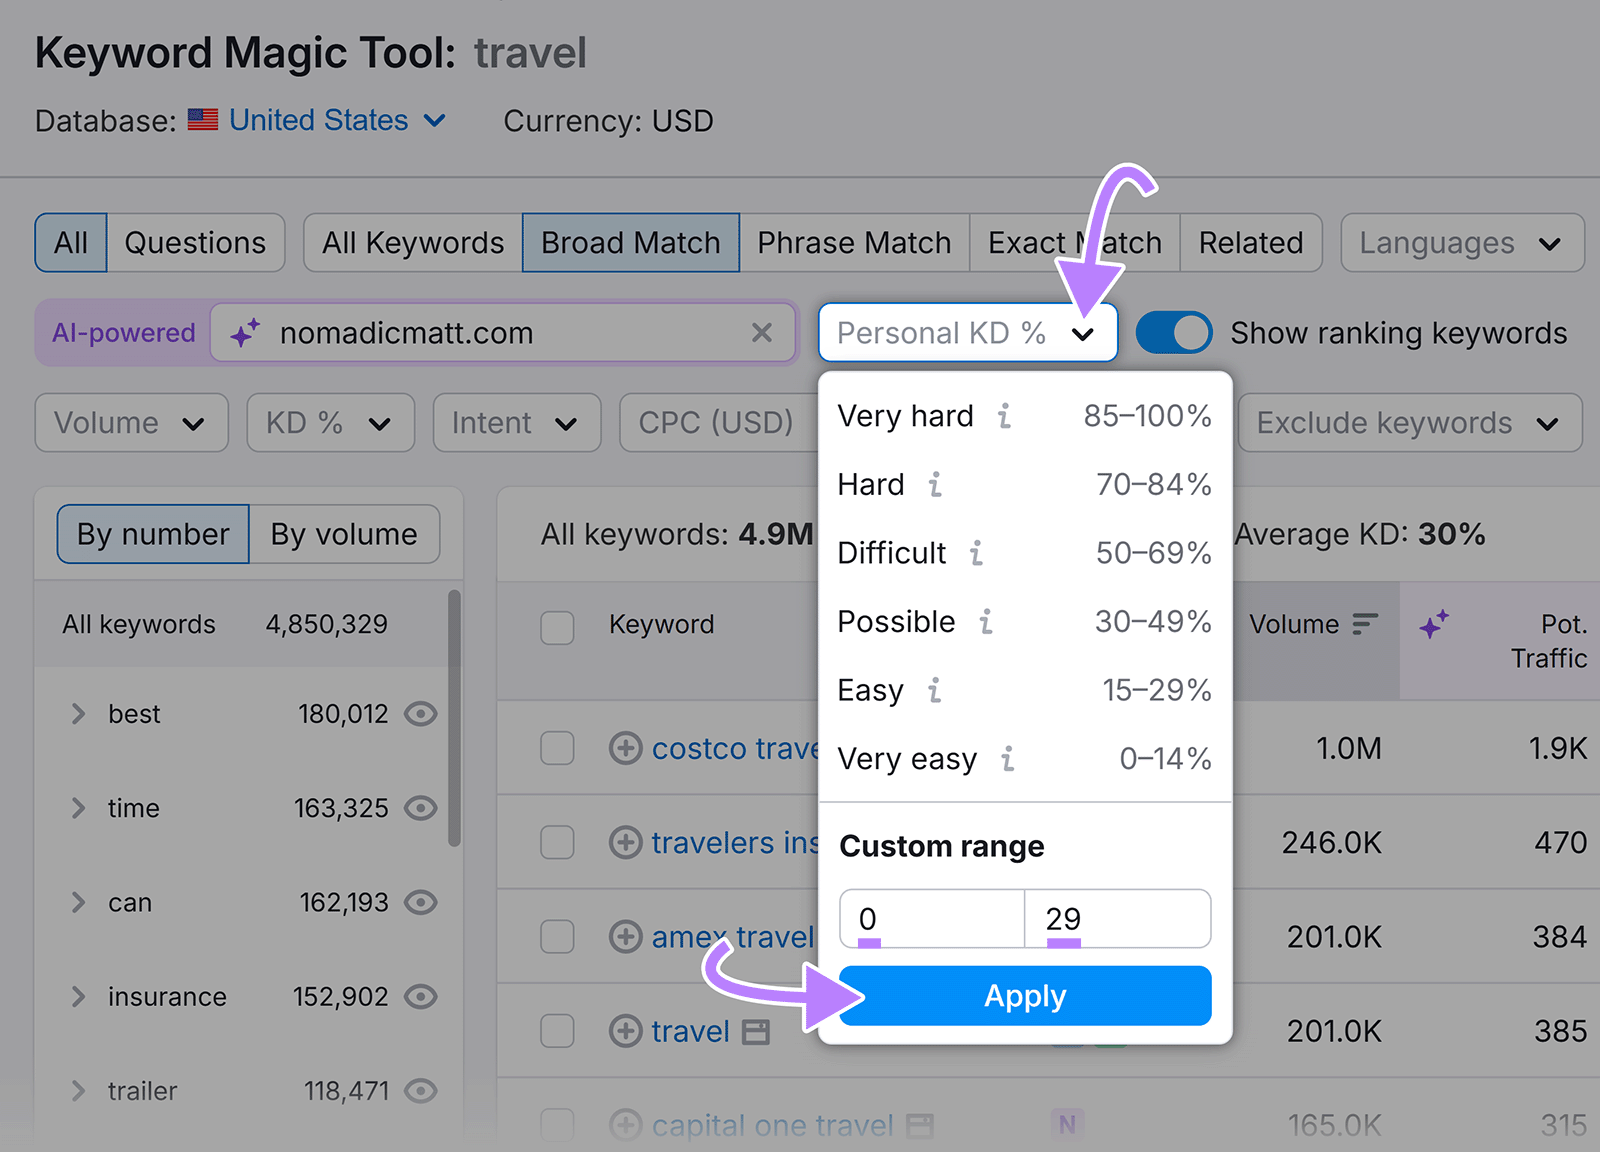Expand the costco travel keyword with plus icon

624,748
